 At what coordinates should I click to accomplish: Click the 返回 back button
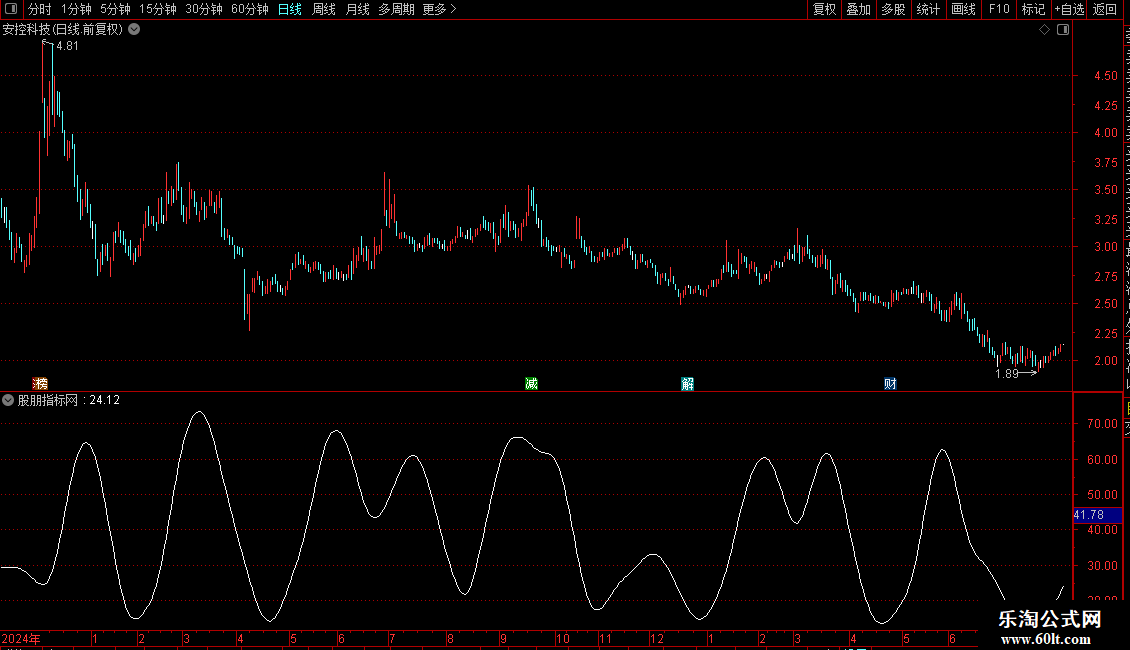[1104, 9]
